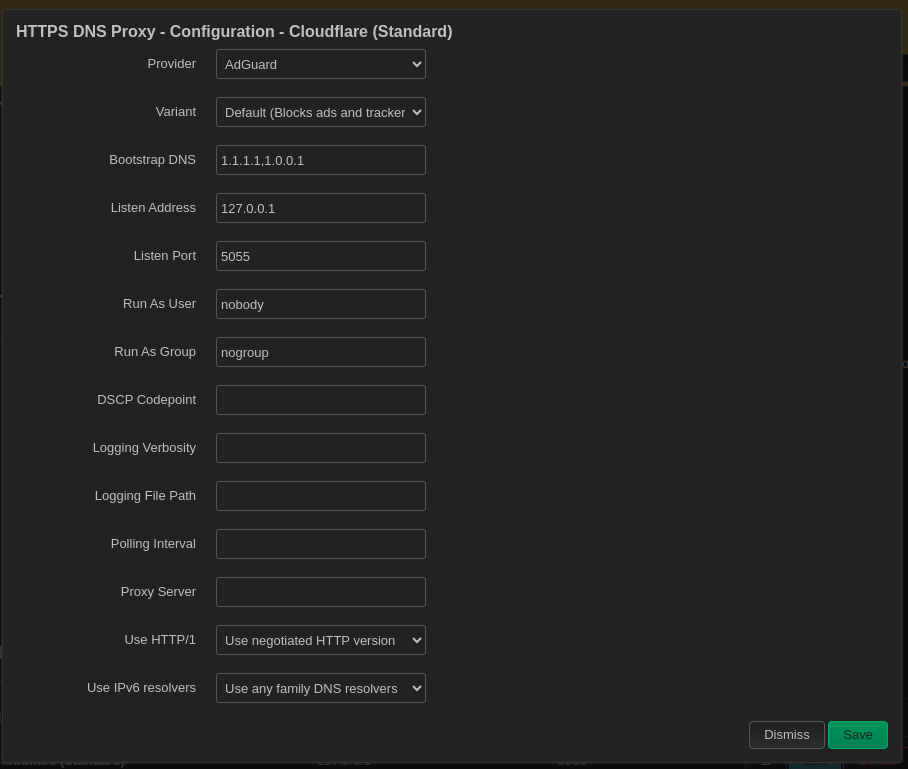Click the Listen Port field showing 5055
This screenshot has height=769, width=908.
coord(321,257)
